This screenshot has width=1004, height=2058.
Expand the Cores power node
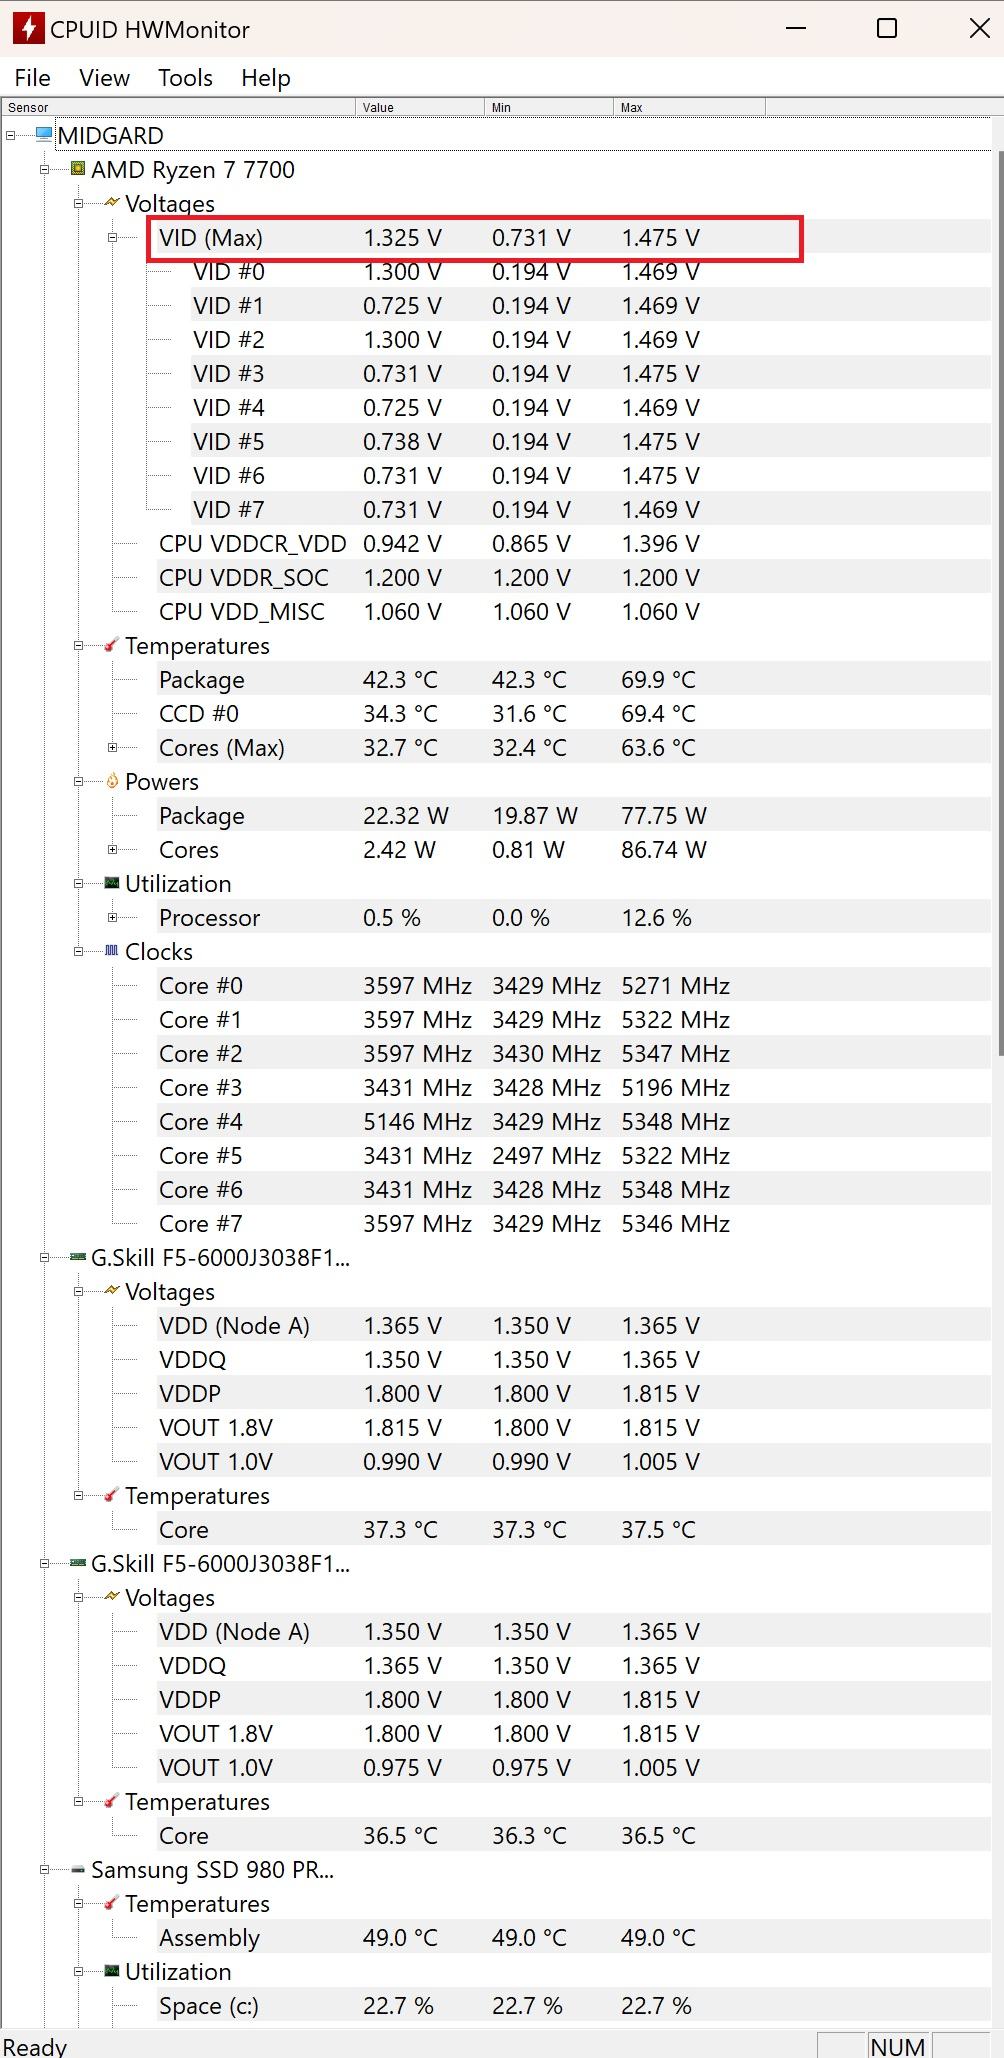point(113,850)
